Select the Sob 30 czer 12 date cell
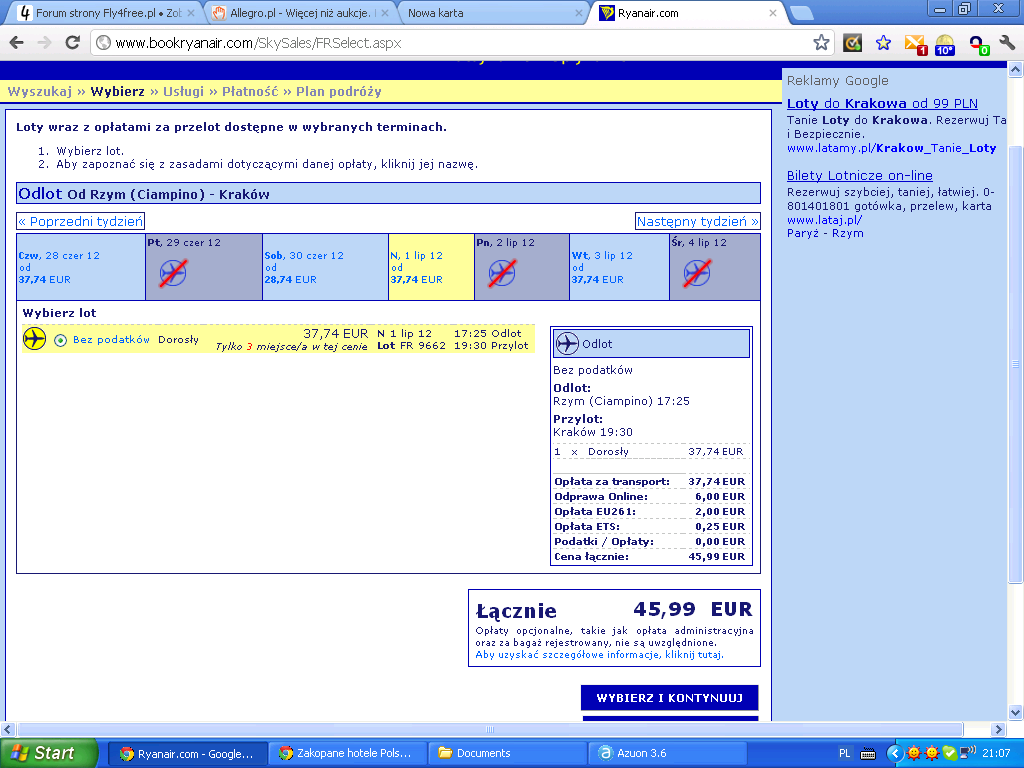This screenshot has width=1024, height=768. 325,267
